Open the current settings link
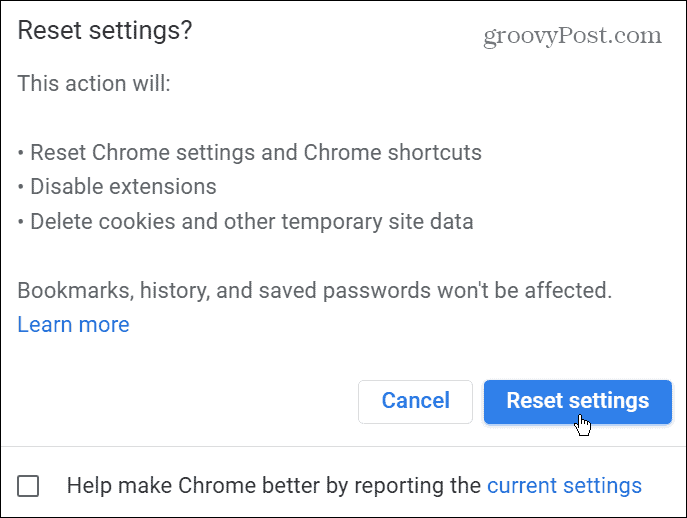The height and width of the screenshot is (518, 687). tap(564, 486)
